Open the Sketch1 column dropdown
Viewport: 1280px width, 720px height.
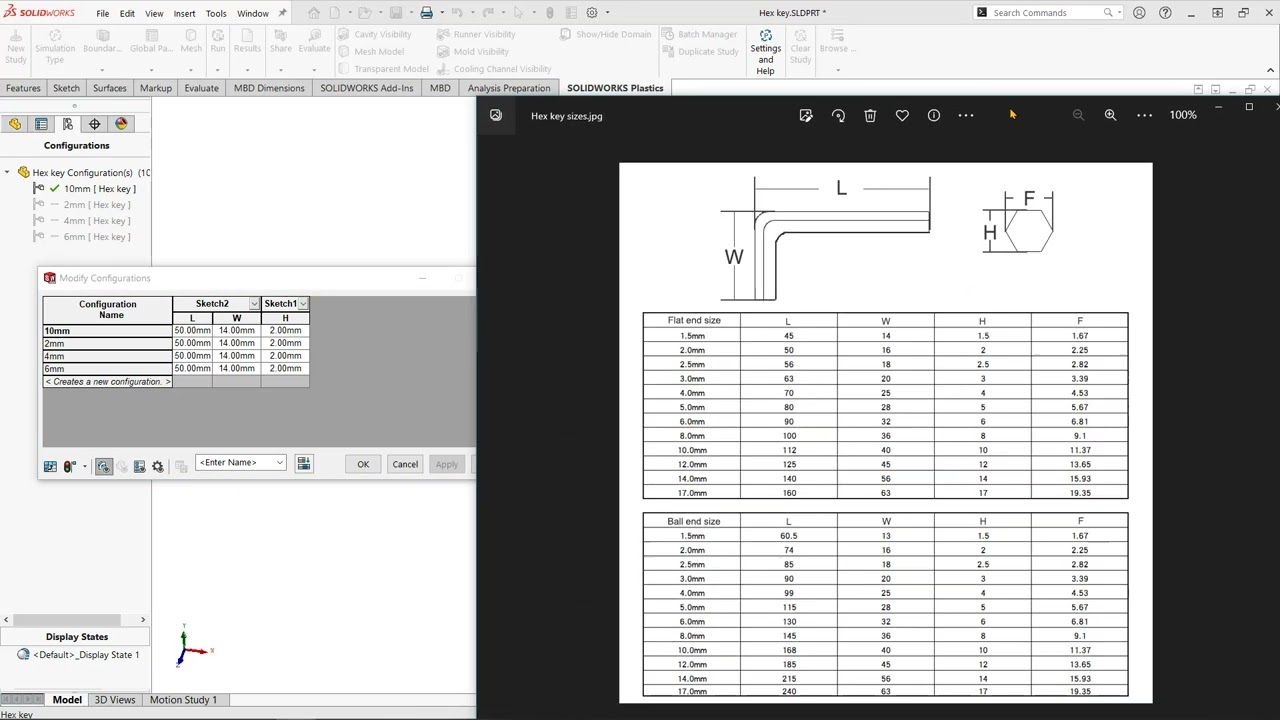click(x=303, y=304)
